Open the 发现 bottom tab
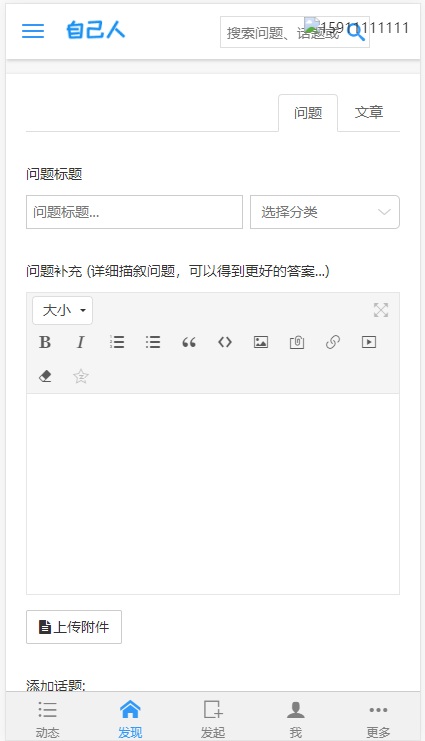This screenshot has height=741, width=425. pyautogui.click(x=130, y=719)
